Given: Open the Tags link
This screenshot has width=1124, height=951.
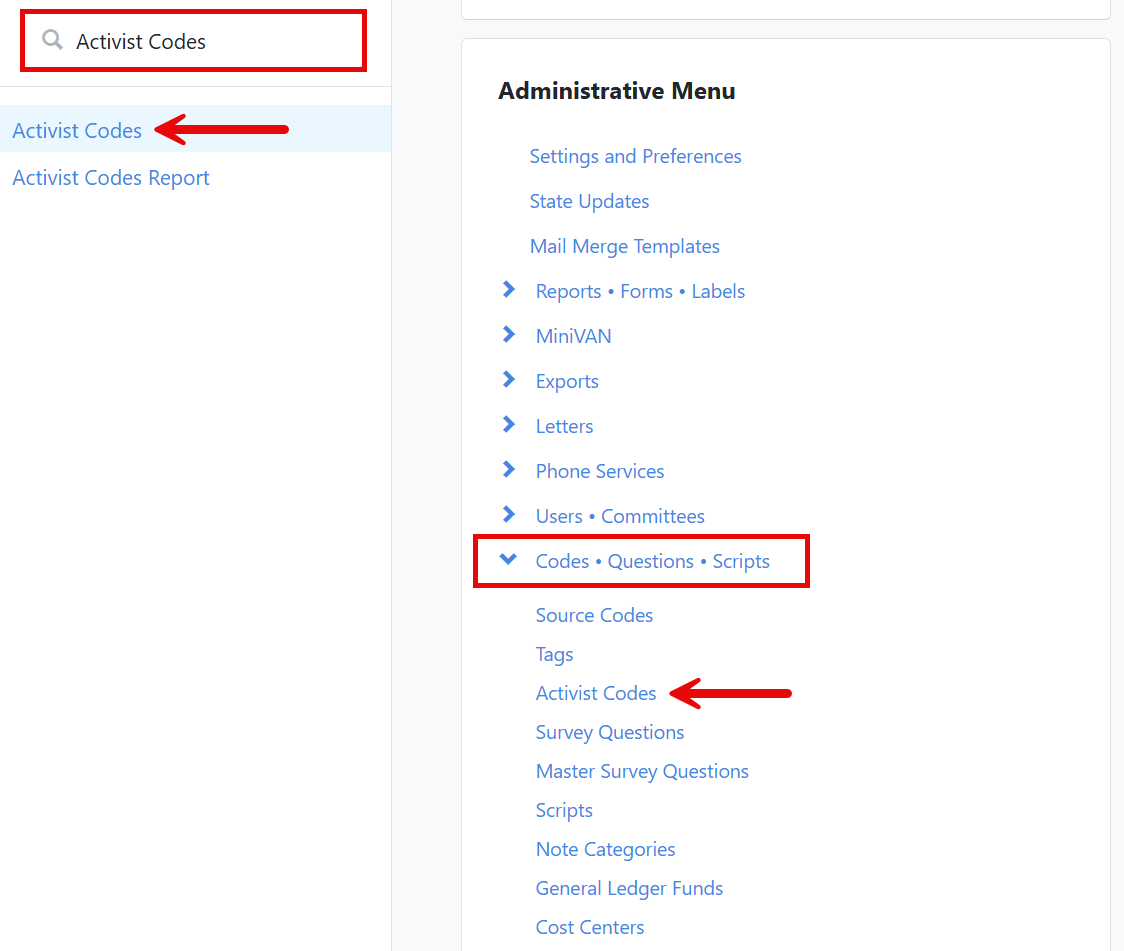Looking at the screenshot, I should (554, 655).
